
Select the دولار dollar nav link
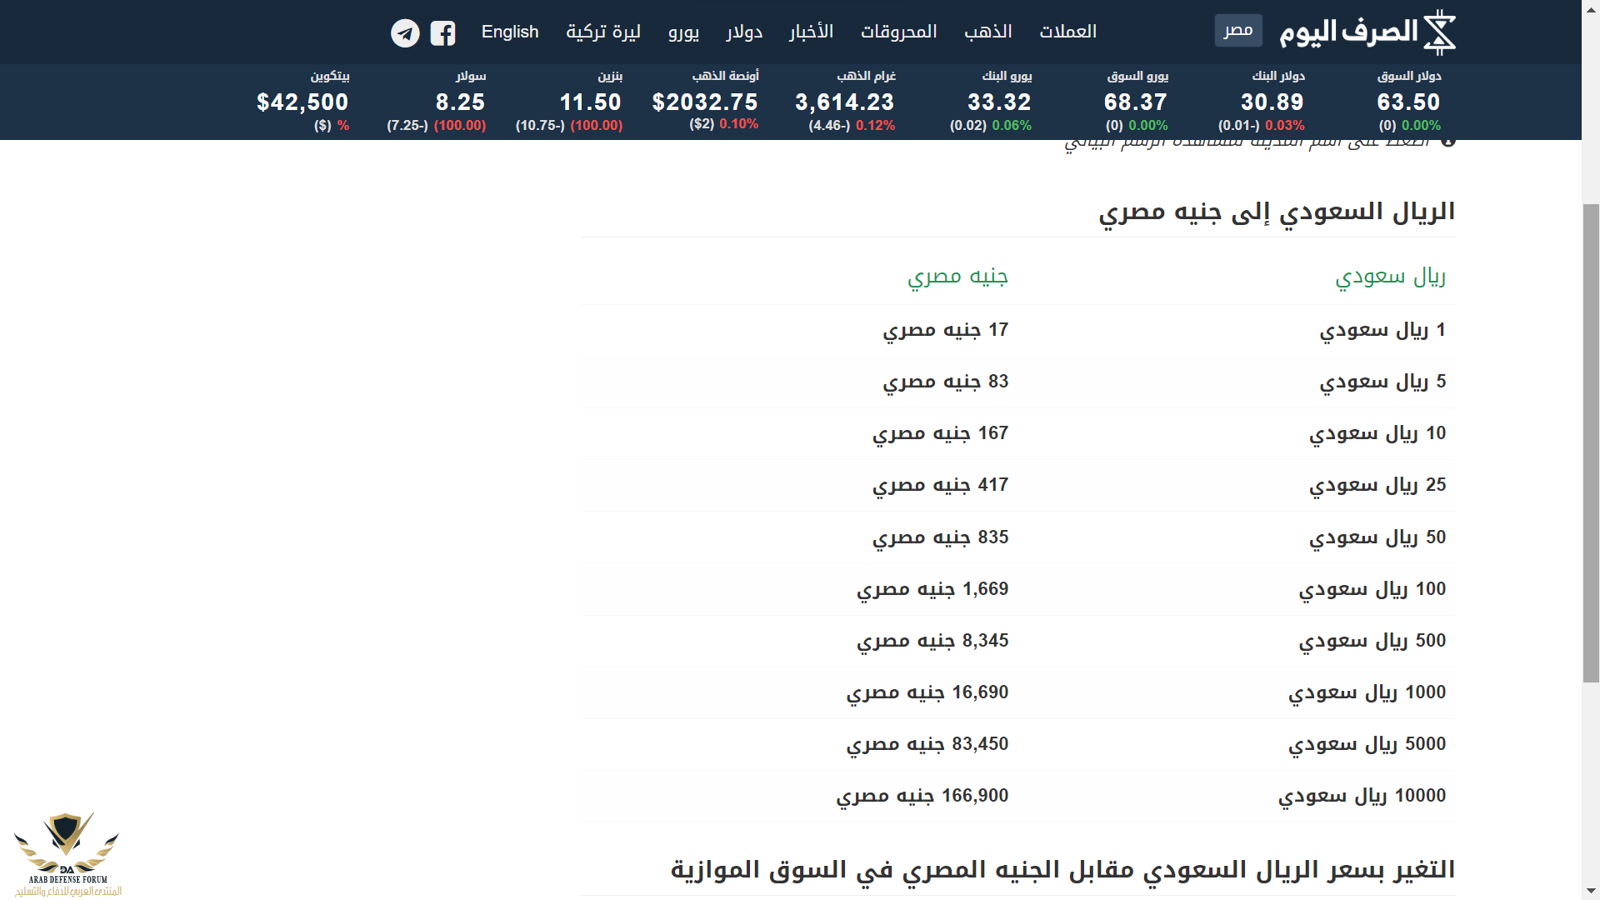[x=744, y=32]
